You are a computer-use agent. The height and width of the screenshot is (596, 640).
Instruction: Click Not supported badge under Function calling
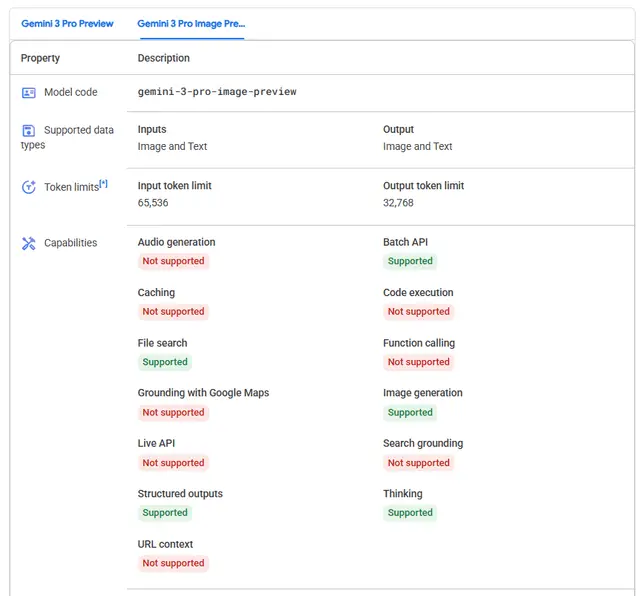pos(419,362)
